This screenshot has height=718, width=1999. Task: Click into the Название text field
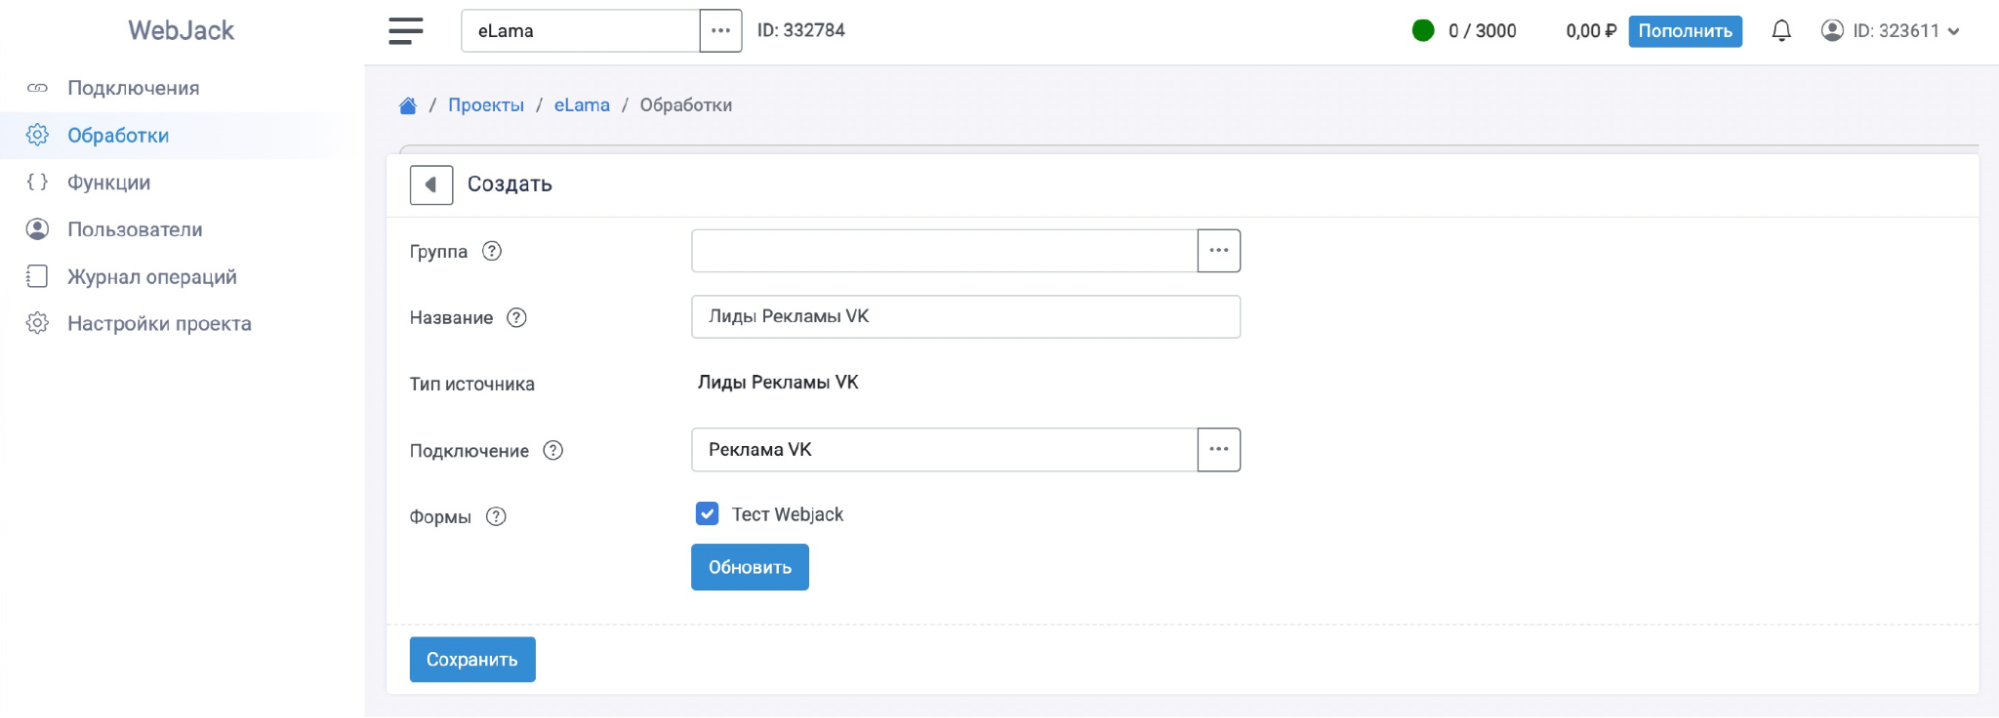click(x=965, y=317)
